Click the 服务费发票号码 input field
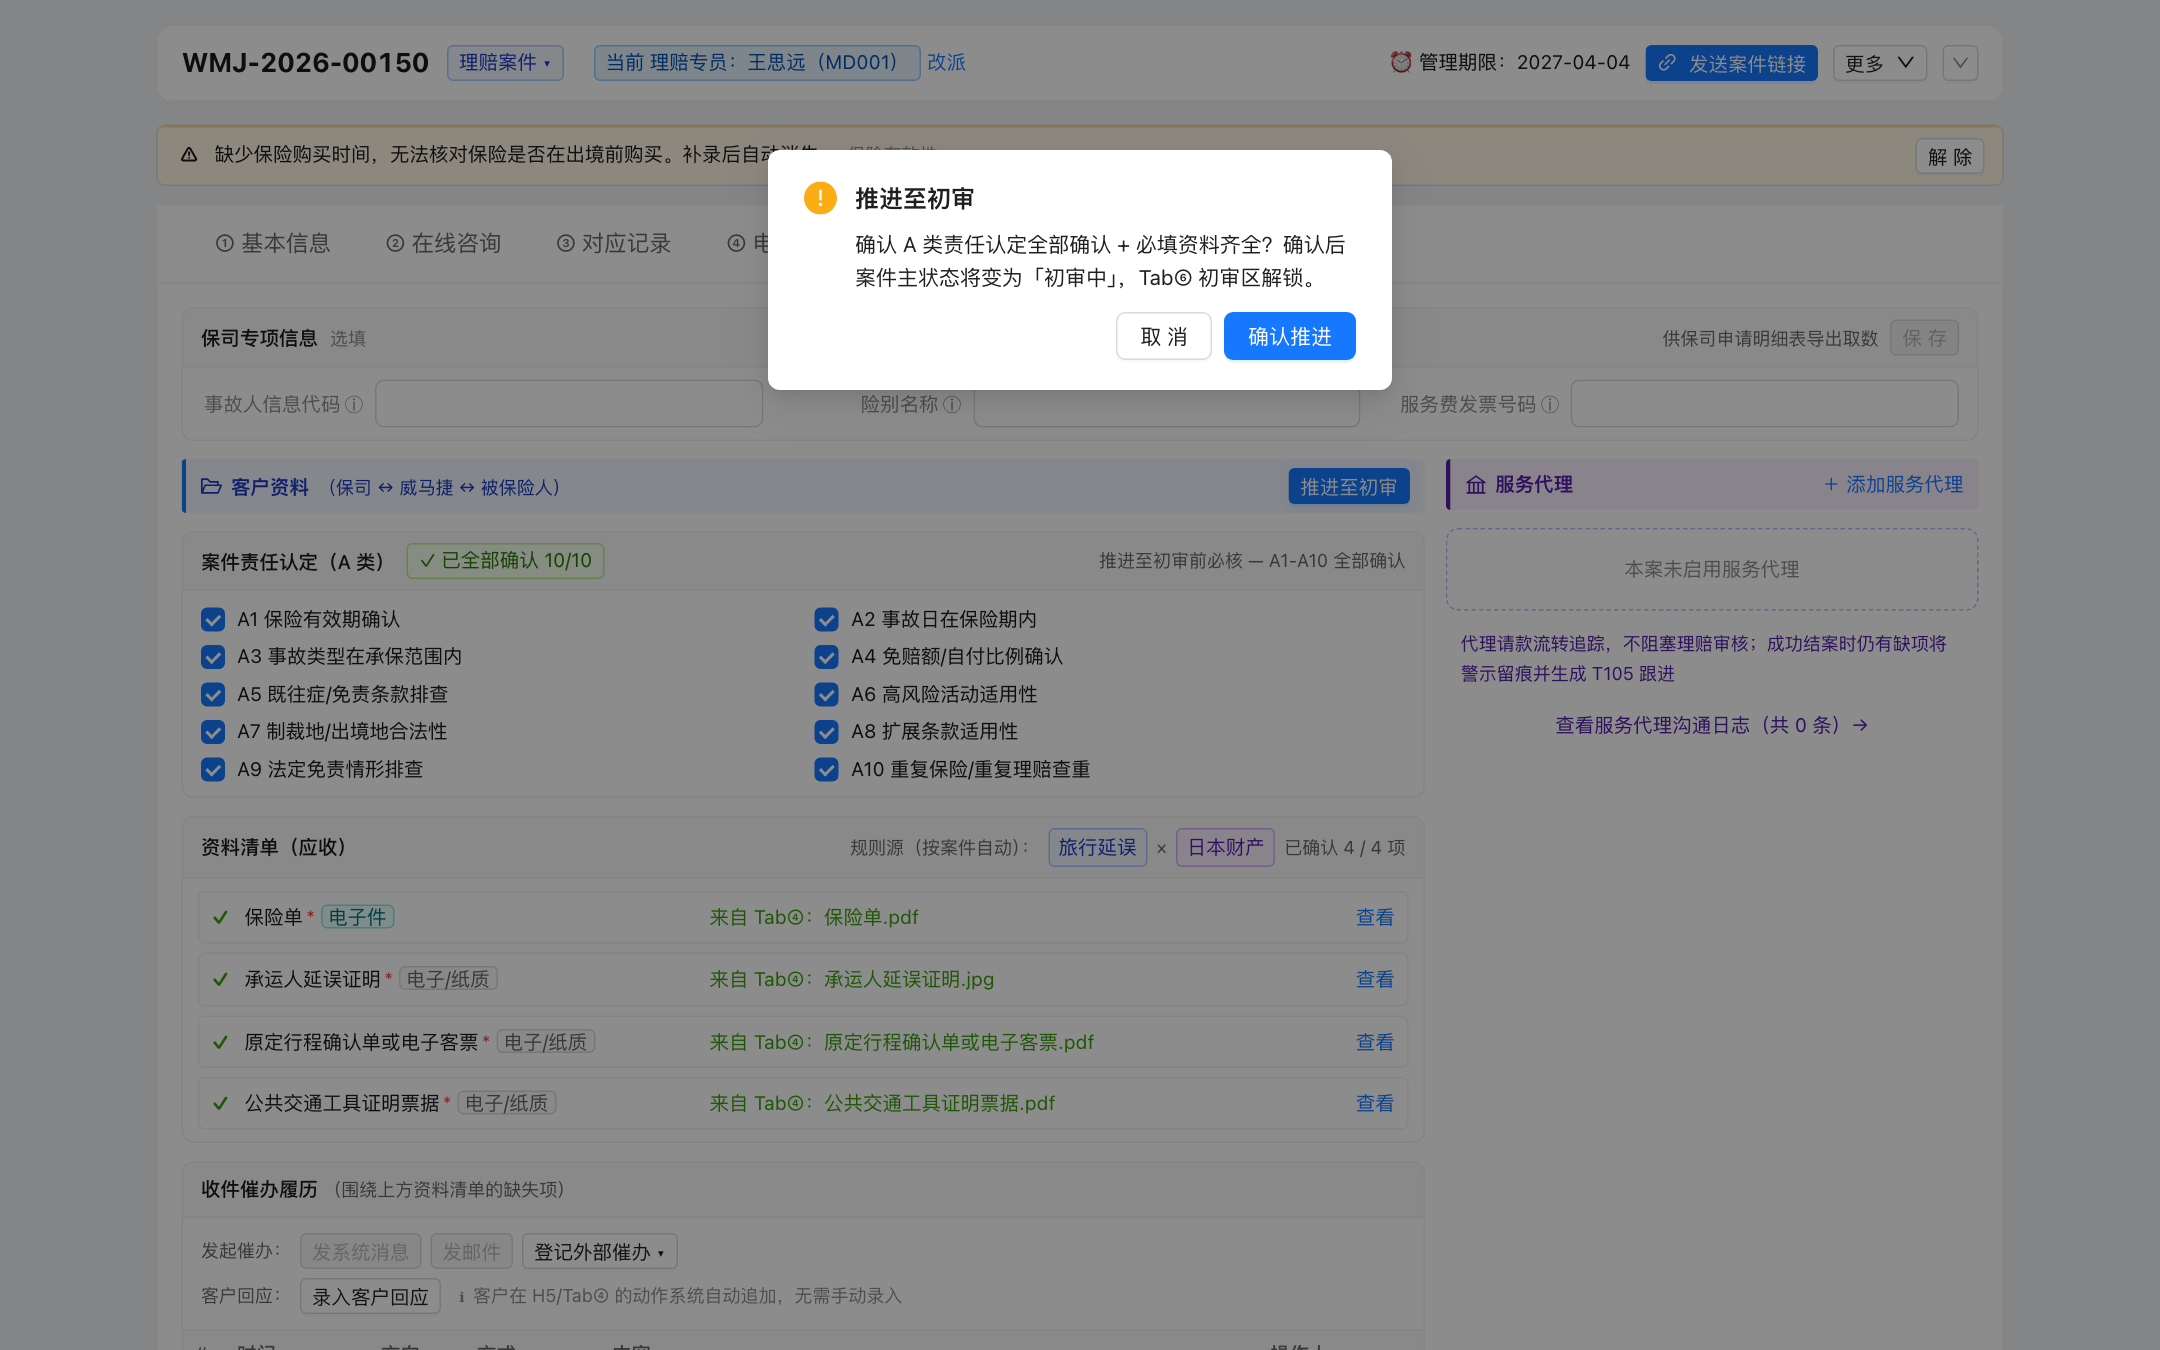Viewport: 2160px width, 1350px height. [1764, 404]
